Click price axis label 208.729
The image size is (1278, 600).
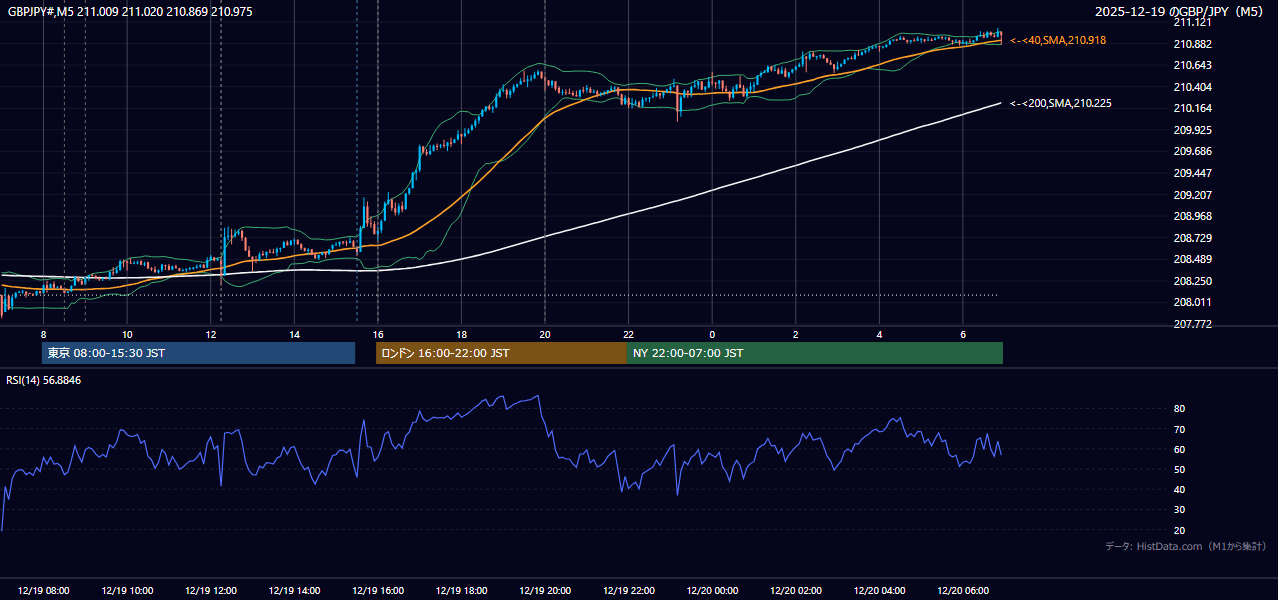1192,238
